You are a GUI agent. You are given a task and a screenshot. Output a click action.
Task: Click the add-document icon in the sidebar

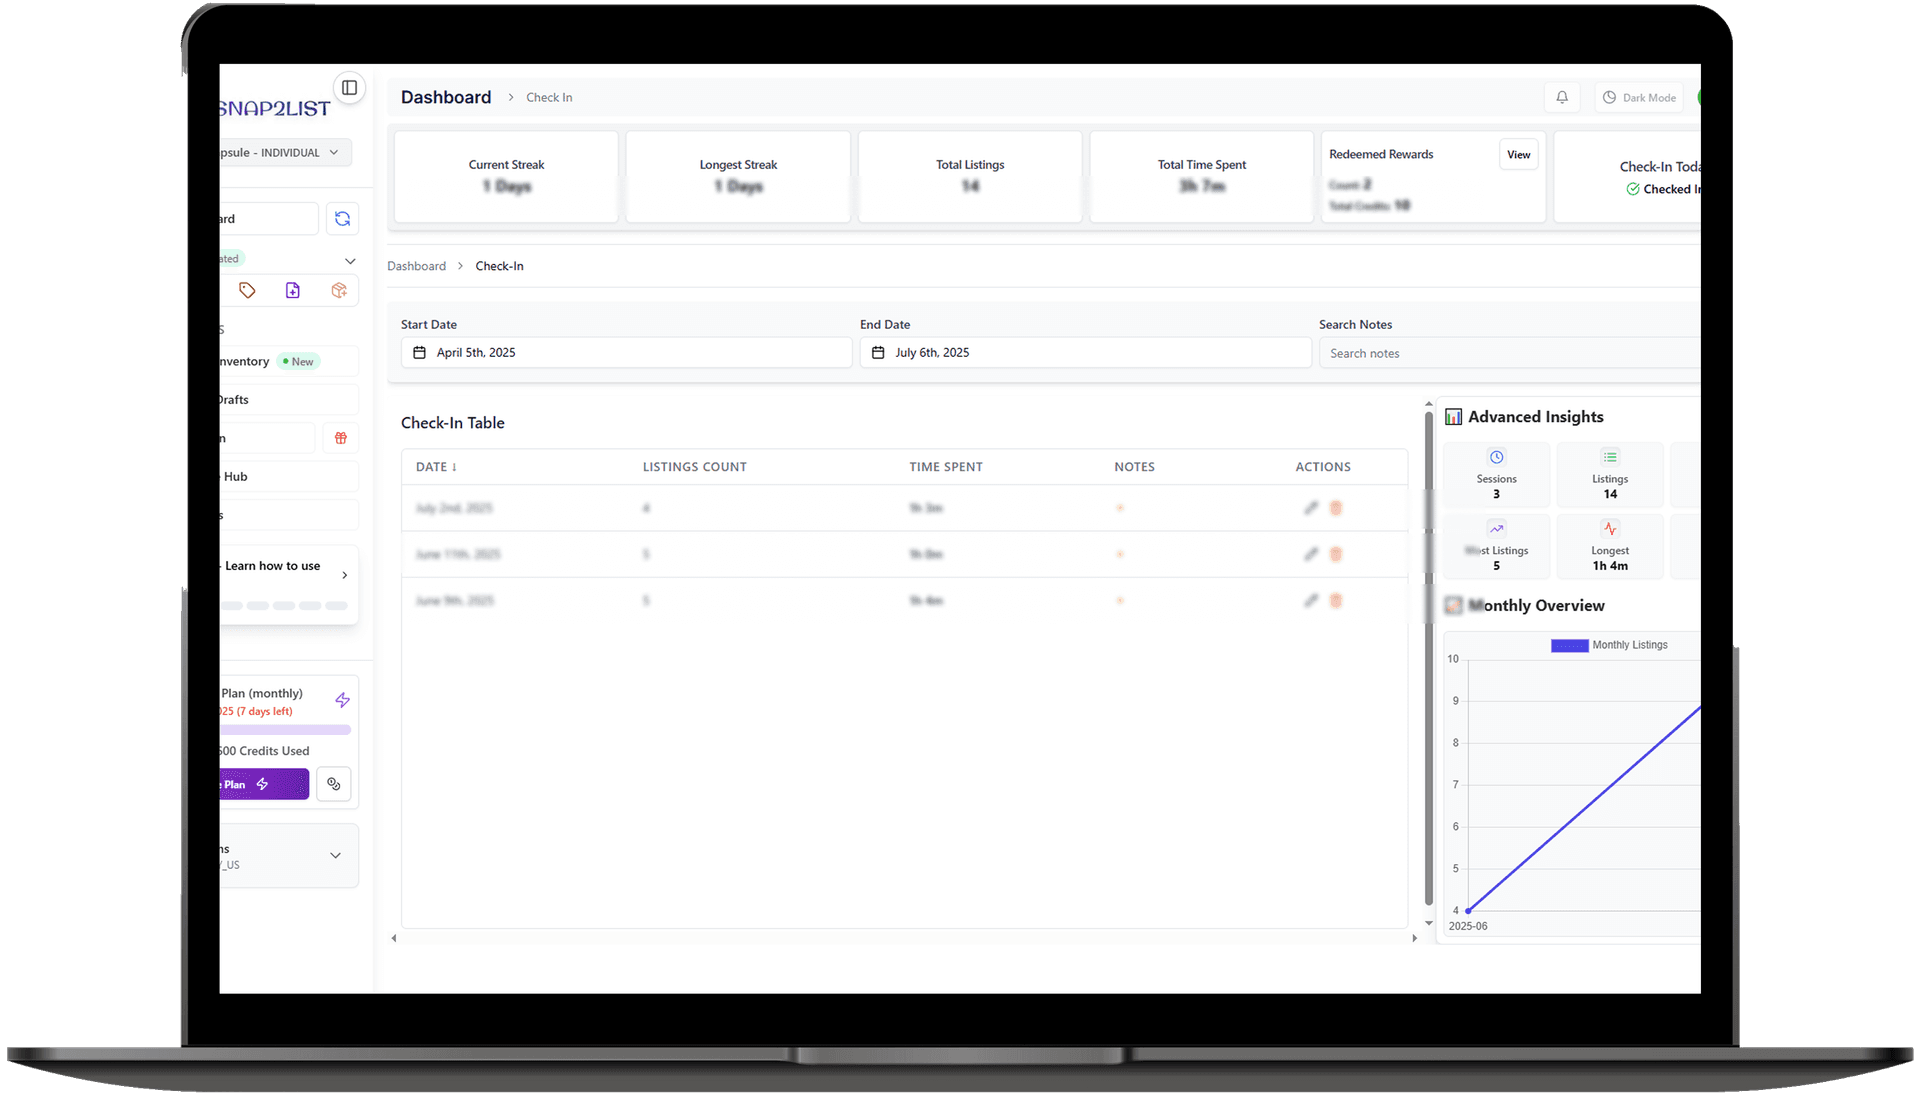point(292,290)
